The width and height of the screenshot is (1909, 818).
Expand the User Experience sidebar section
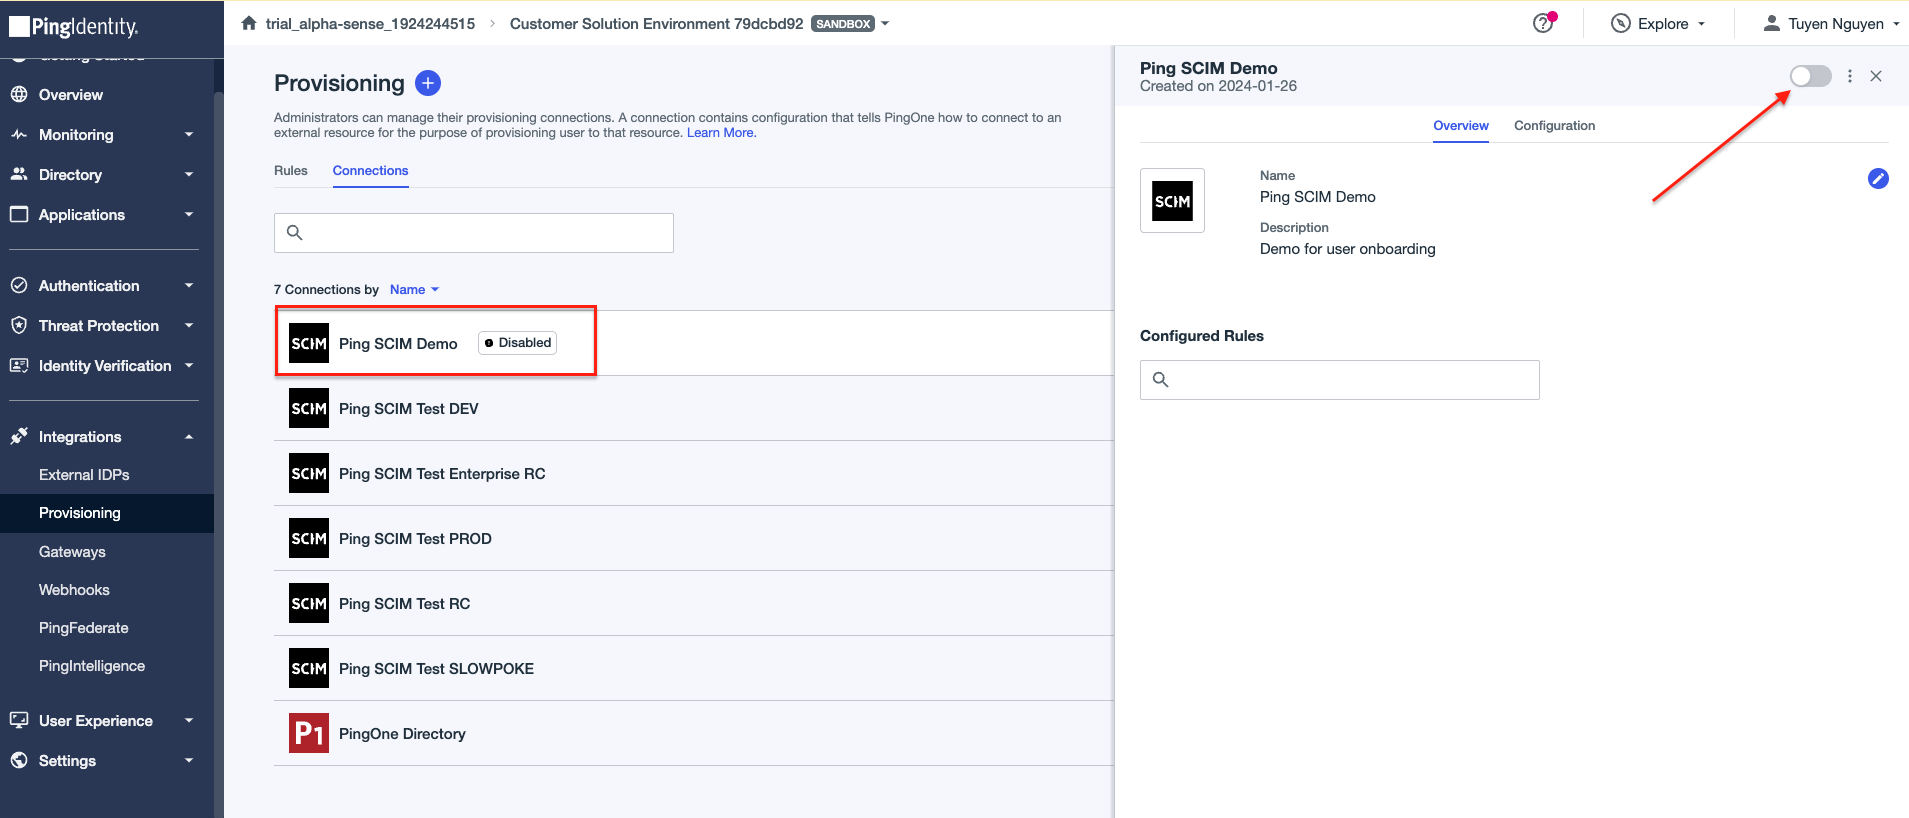click(x=189, y=720)
